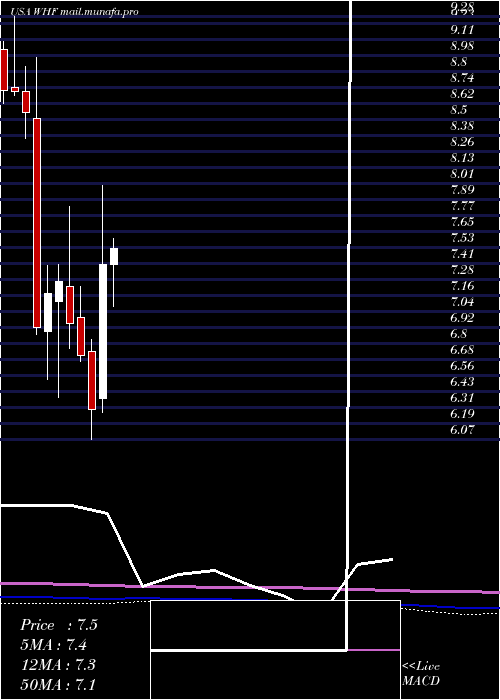This screenshot has height=700, width=500.
Task: Click the 8.26 price axis label
Action: pyautogui.click(x=462, y=142)
